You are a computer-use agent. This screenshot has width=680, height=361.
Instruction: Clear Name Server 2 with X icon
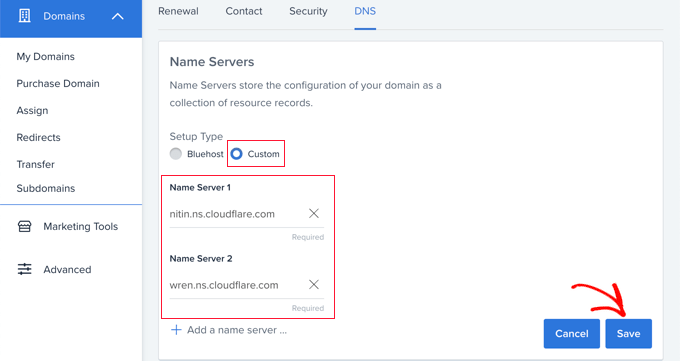(314, 285)
